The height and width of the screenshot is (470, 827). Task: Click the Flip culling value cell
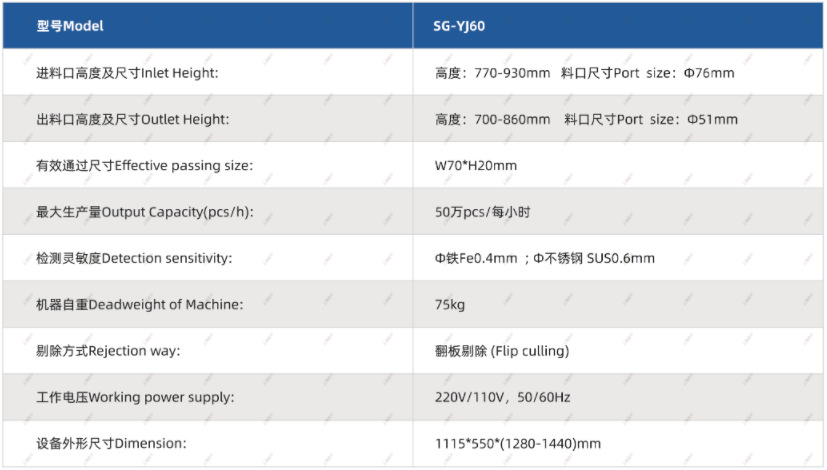502,351
